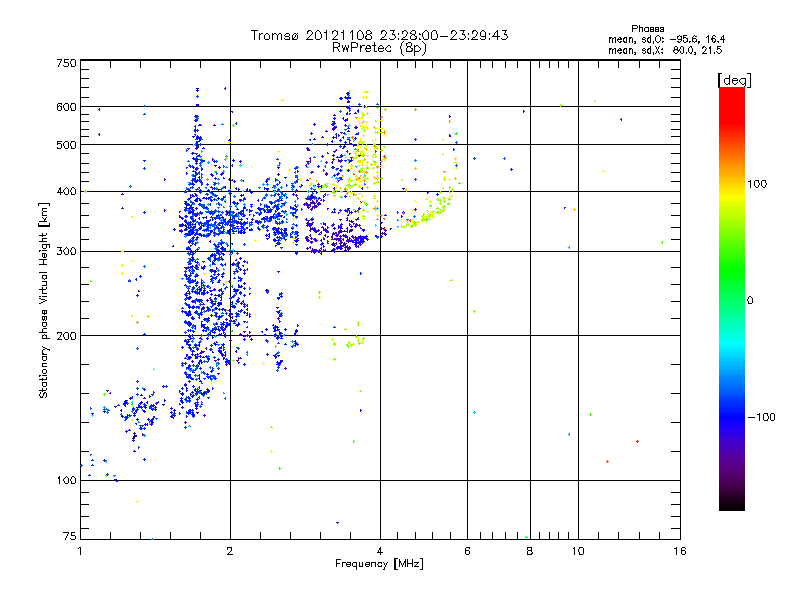This screenshot has height=600, width=800.
Task: Click the orange data point near 11.5 MHz, 110 km
Action: [607, 461]
